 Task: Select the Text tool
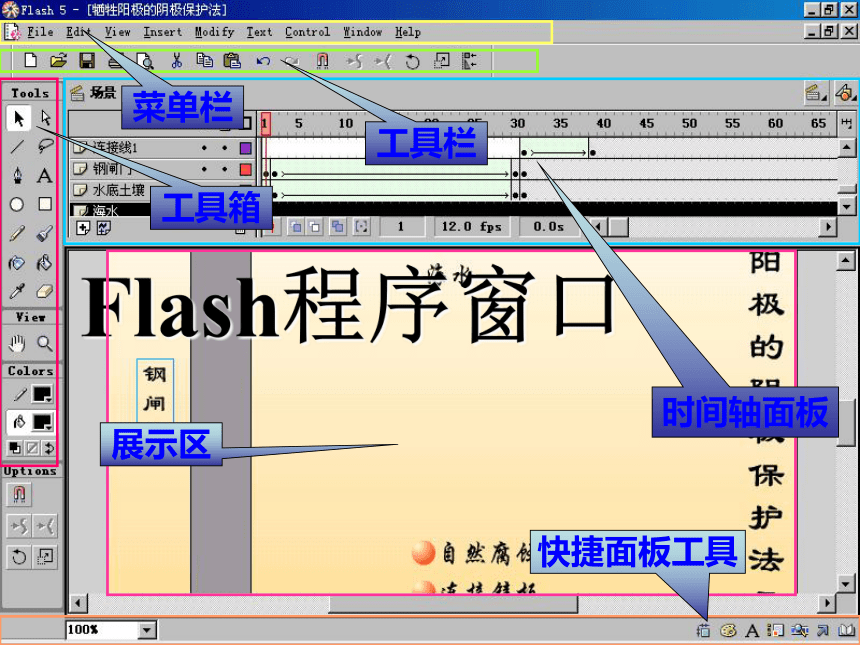coord(45,176)
